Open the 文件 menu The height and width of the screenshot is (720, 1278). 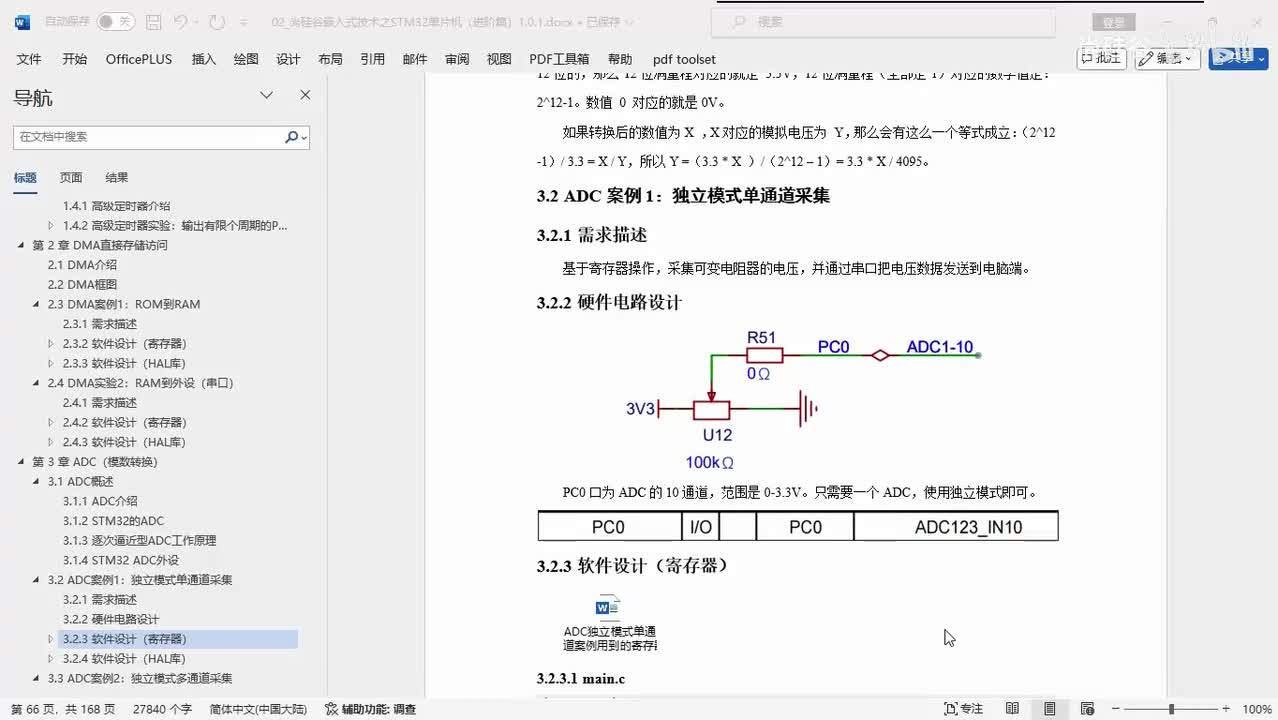pos(29,59)
